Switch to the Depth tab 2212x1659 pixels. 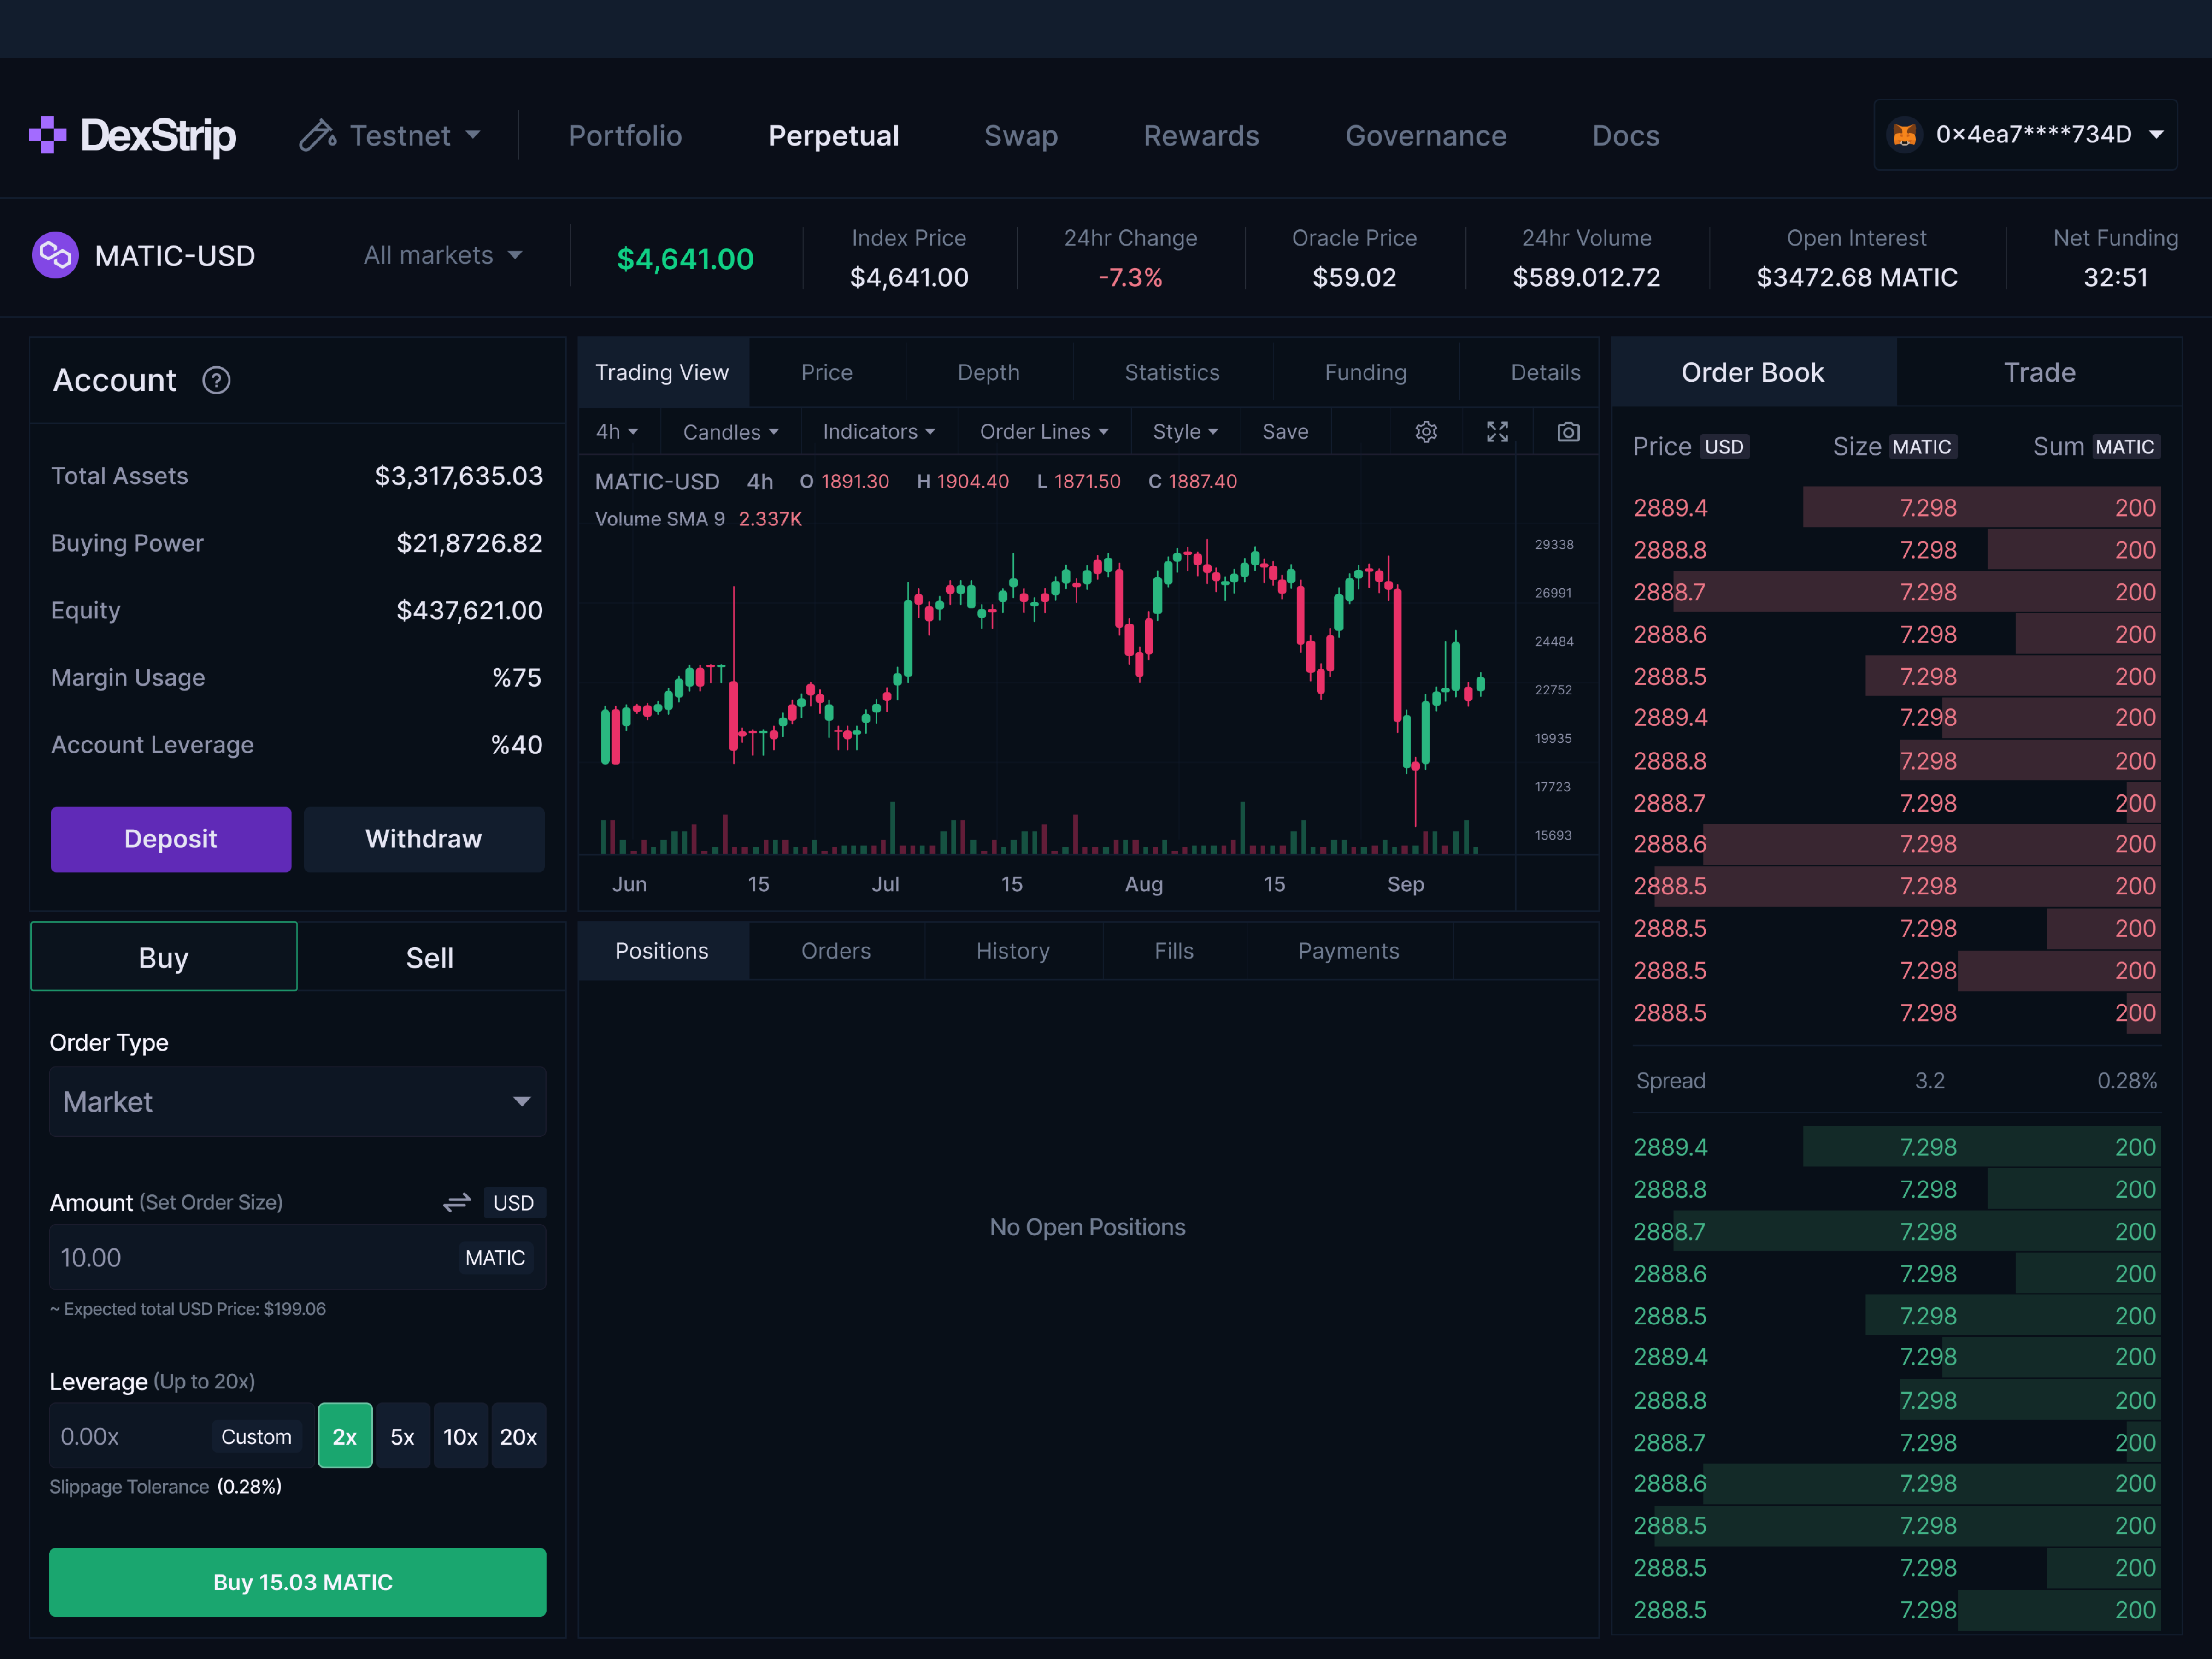coord(988,371)
